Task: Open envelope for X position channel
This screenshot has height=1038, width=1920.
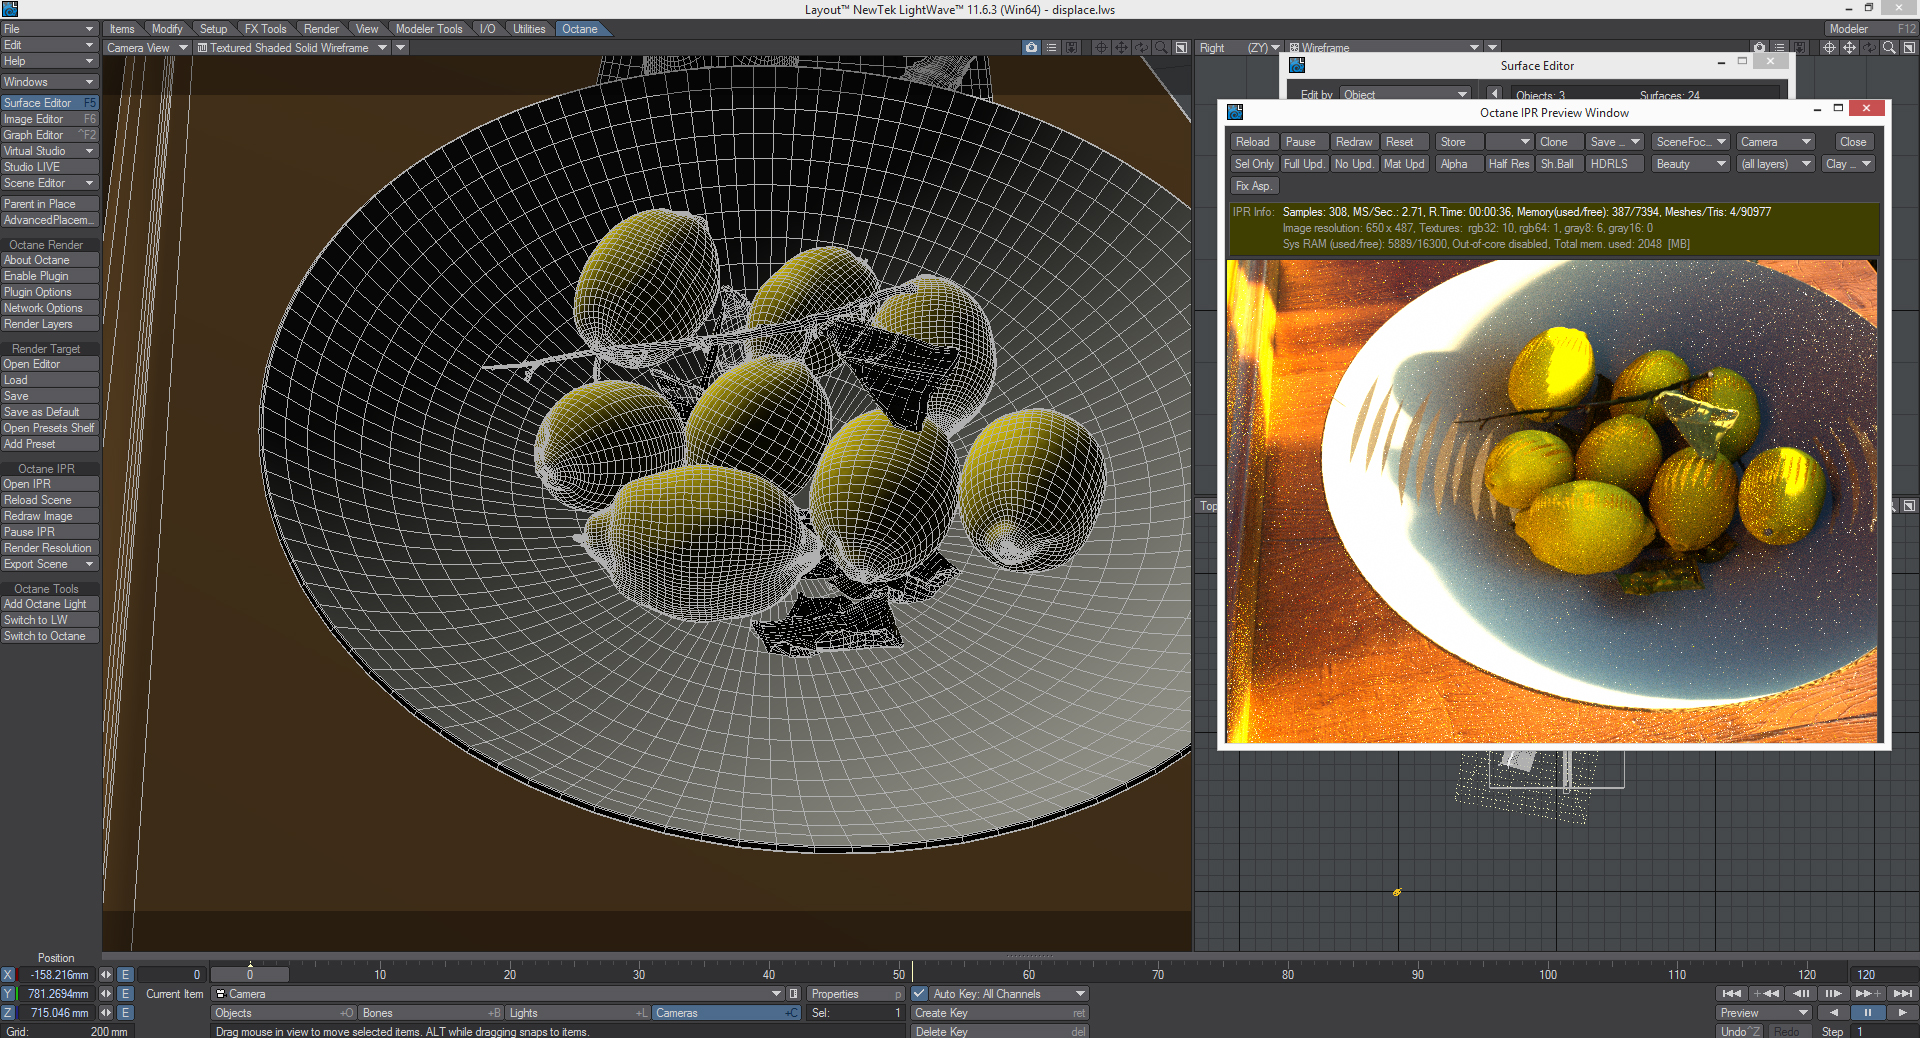Action: (x=126, y=974)
